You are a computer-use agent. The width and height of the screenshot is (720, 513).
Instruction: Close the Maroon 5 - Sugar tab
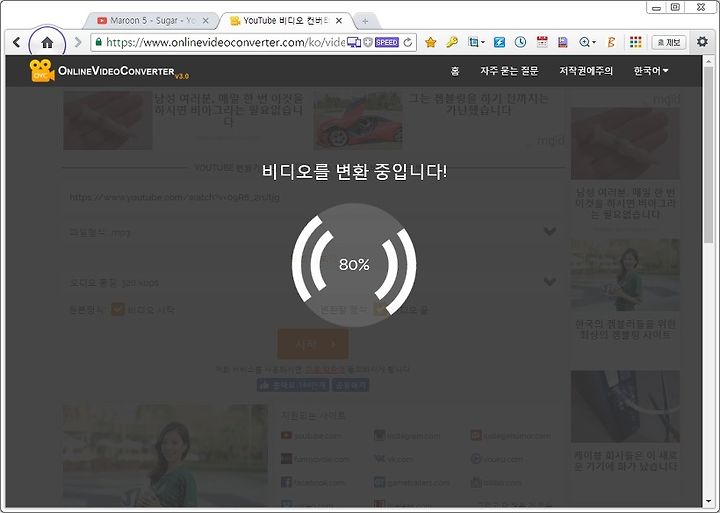pyautogui.click(x=206, y=21)
